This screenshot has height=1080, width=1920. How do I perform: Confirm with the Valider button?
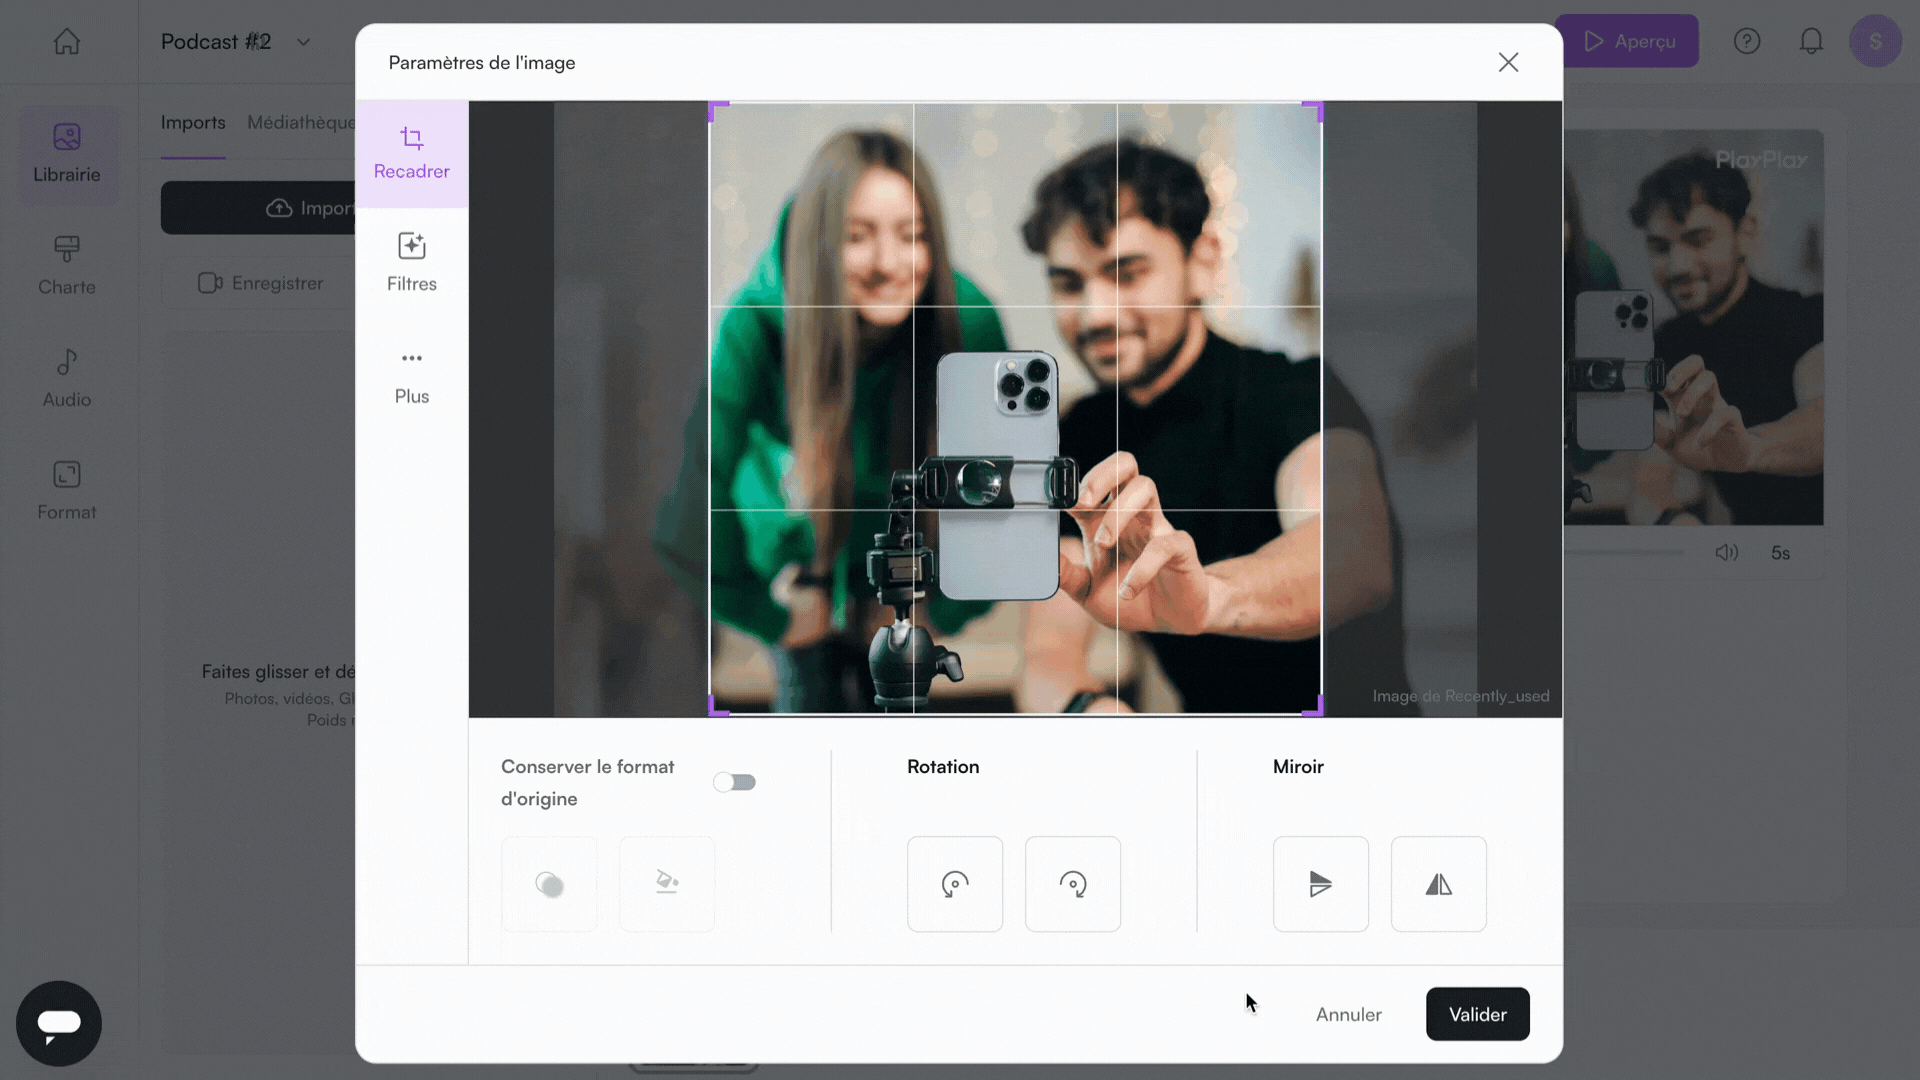click(x=1477, y=1014)
